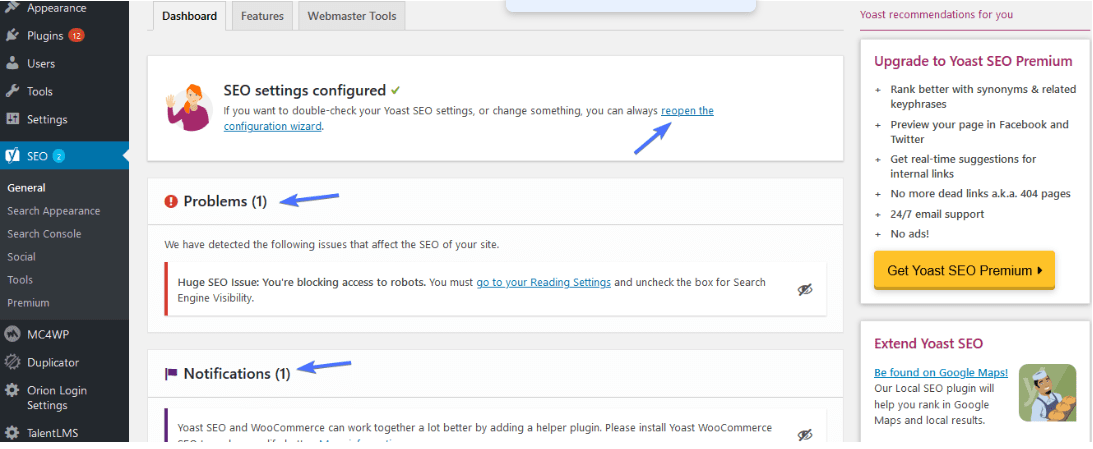Image resolution: width=1093 pixels, height=449 pixels.
Task: Click the Settings sliders icon
Action: (x=12, y=119)
